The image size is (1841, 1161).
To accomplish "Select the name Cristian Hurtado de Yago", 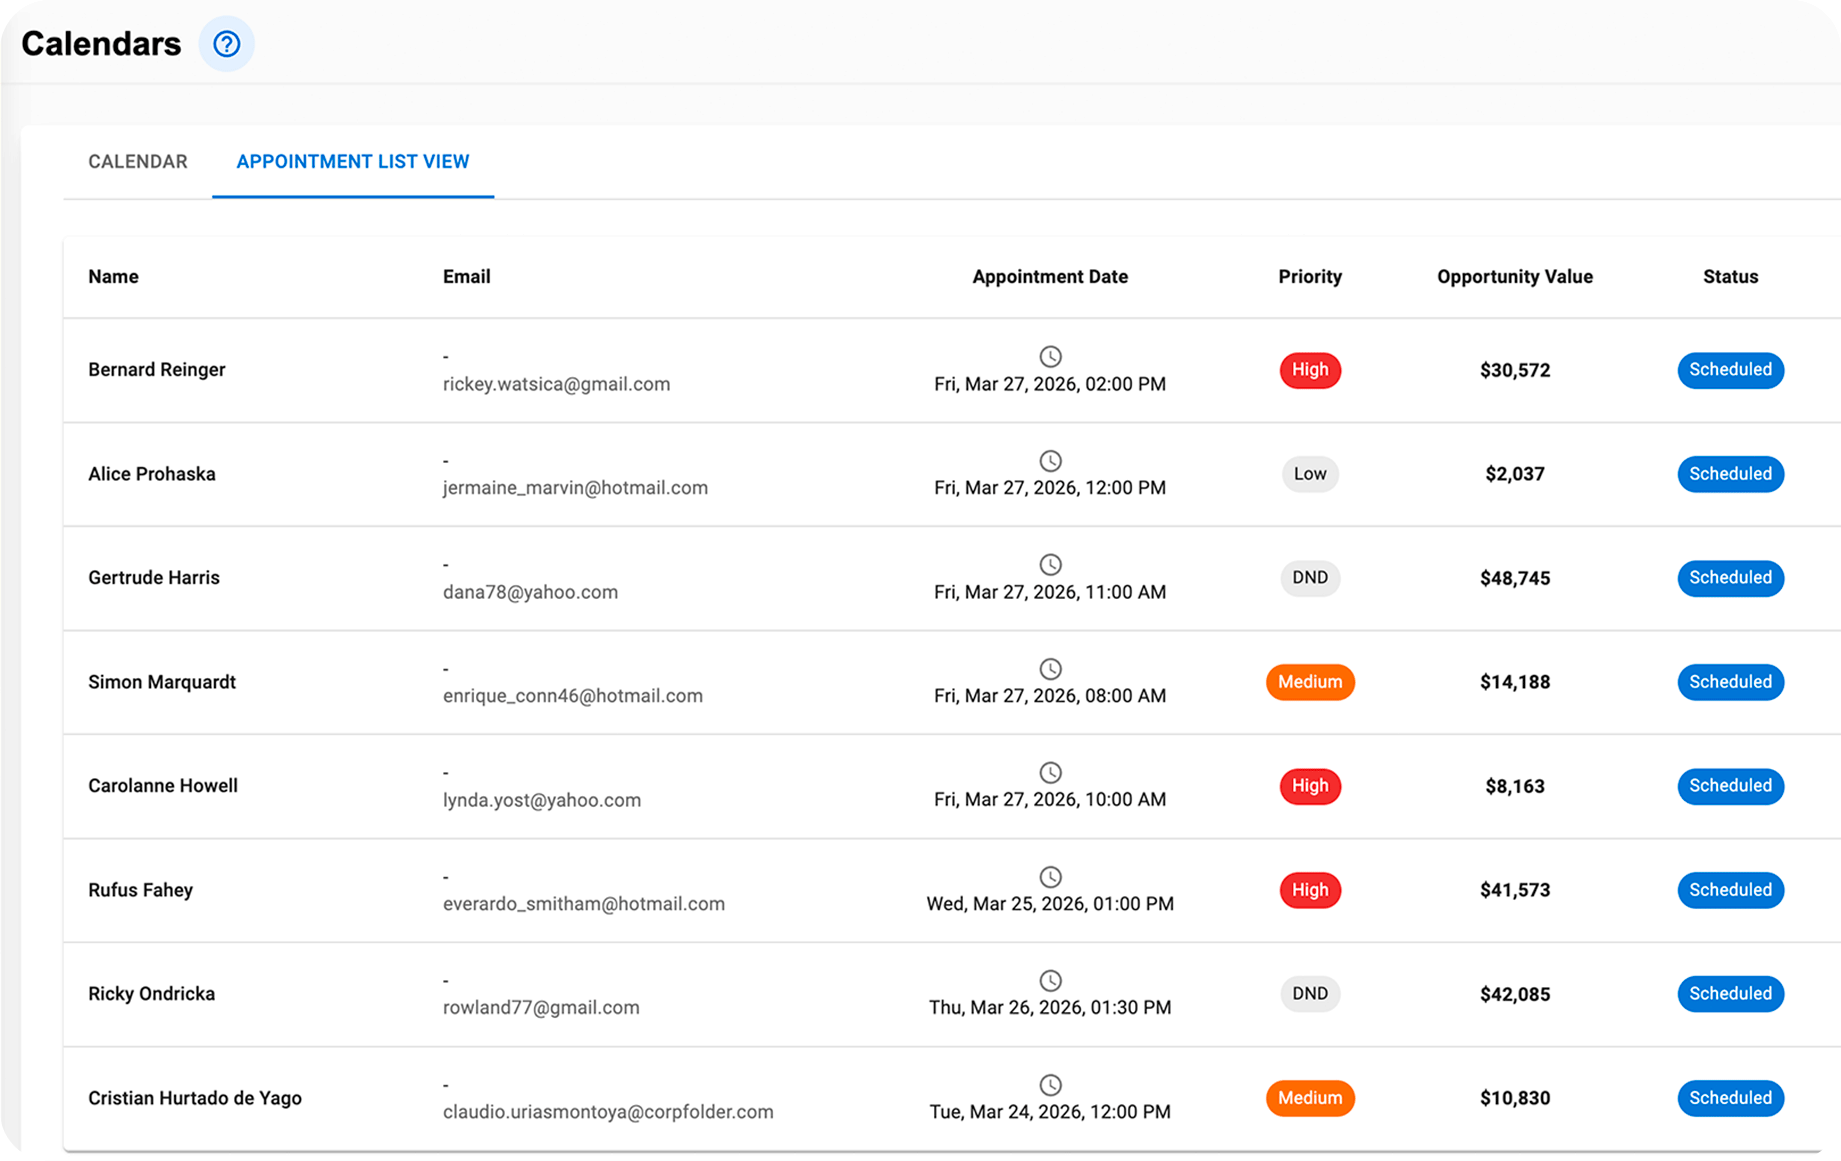I will (x=195, y=1098).
